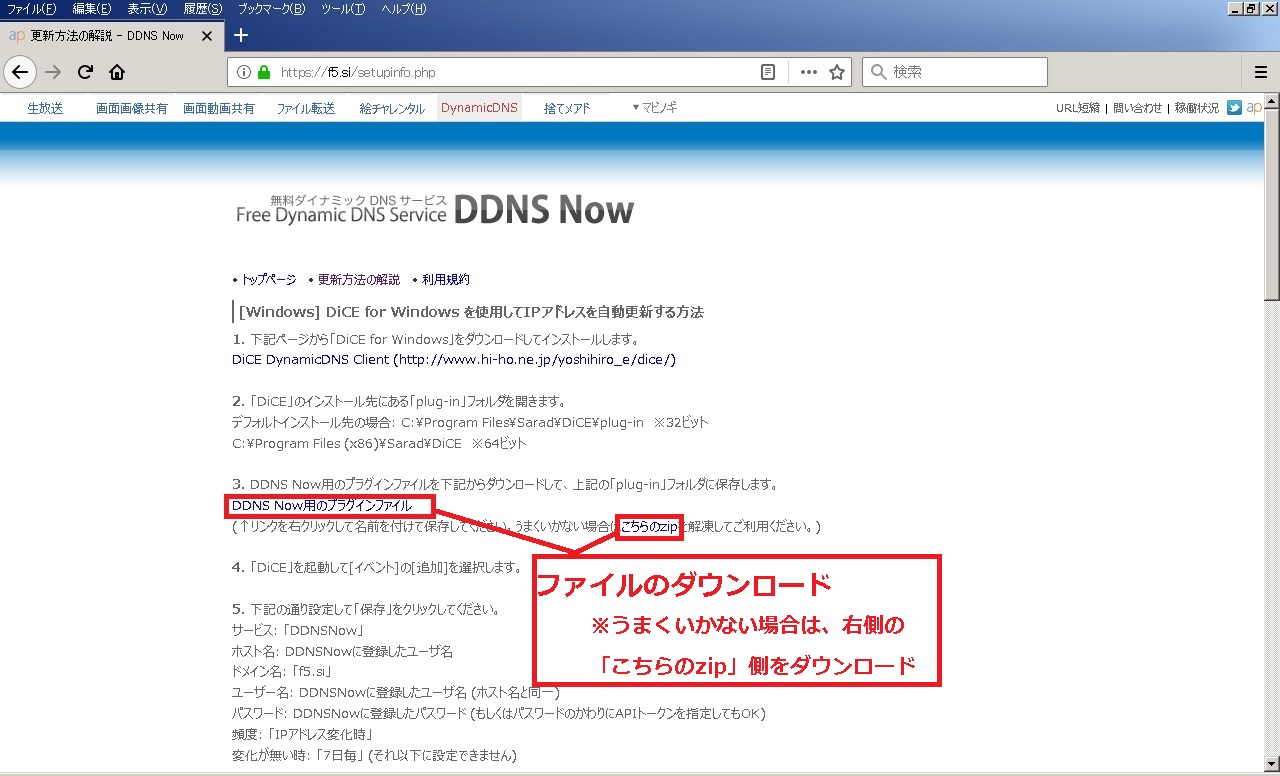
Task: Select the 更新方法の解説 - DDNS Now browser tab
Action: pos(110,36)
